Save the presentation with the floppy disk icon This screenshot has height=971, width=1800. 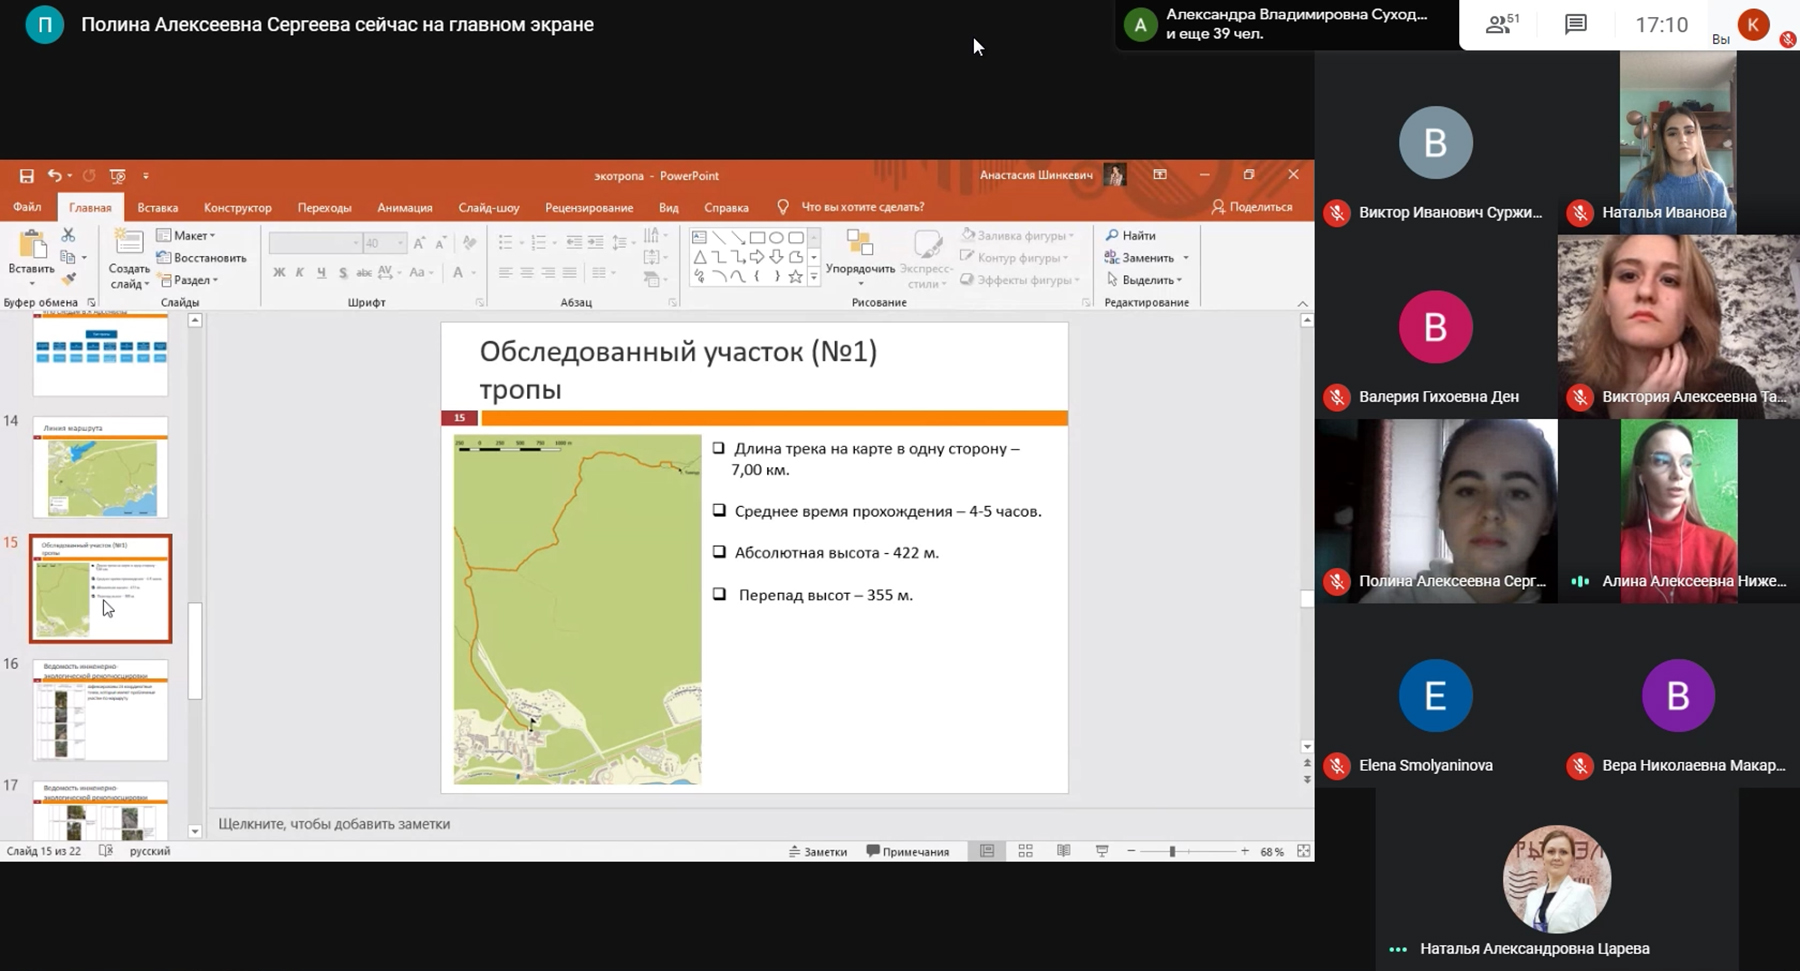27,176
